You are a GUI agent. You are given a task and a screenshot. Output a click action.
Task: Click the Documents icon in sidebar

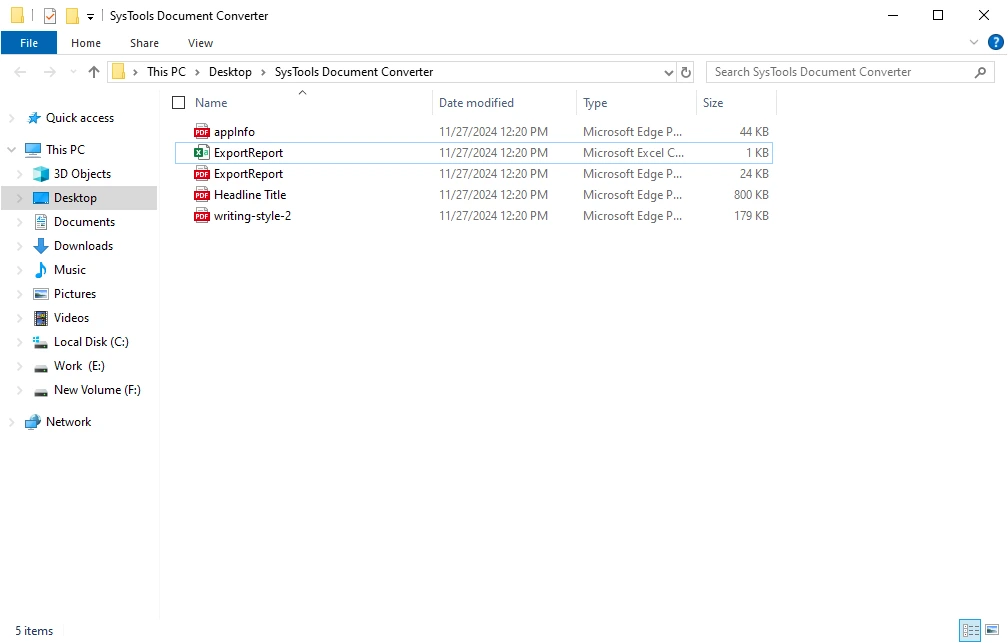pyautogui.click(x=41, y=222)
